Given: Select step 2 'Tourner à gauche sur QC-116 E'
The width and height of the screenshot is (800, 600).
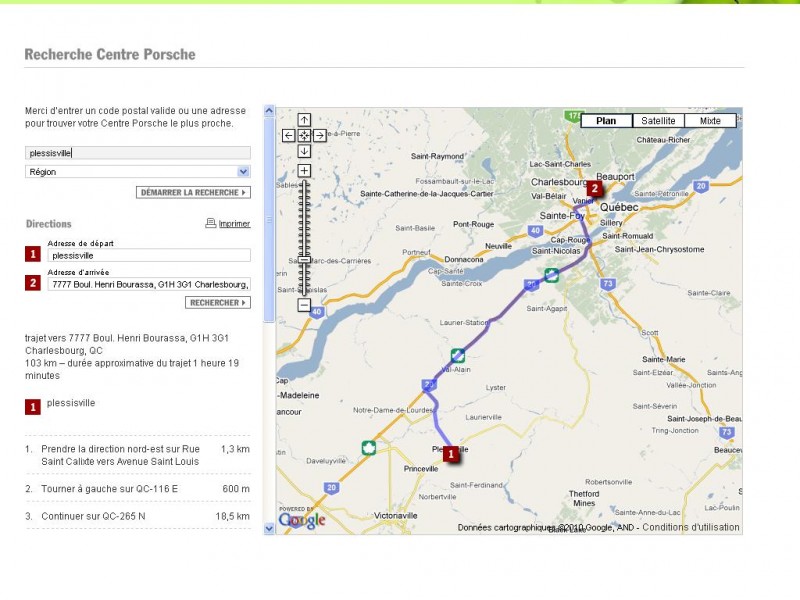Looking at the screenshot, I should [x=138, y=489].
